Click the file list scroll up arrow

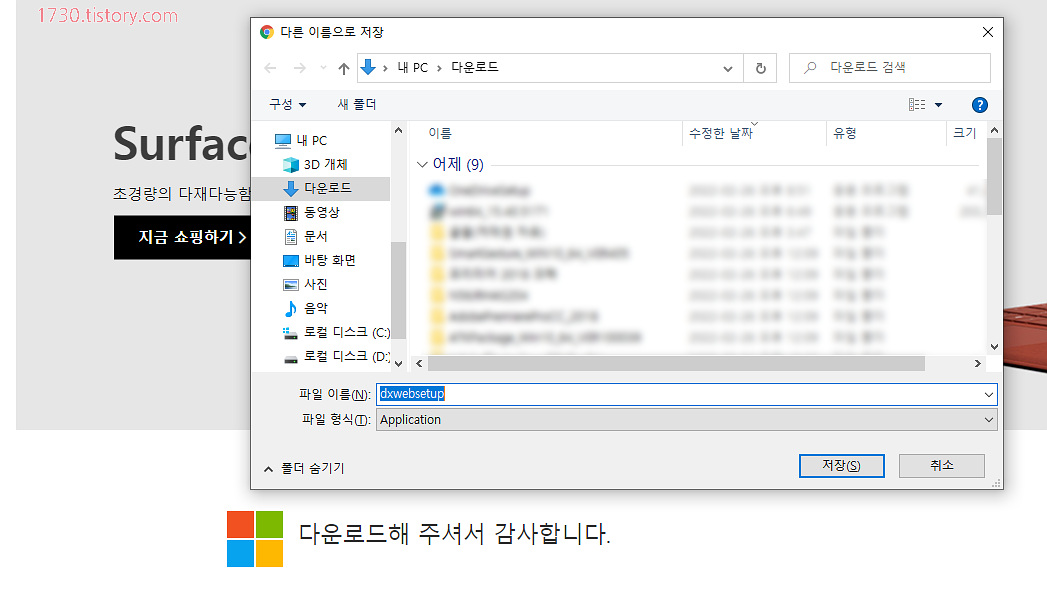994,131
